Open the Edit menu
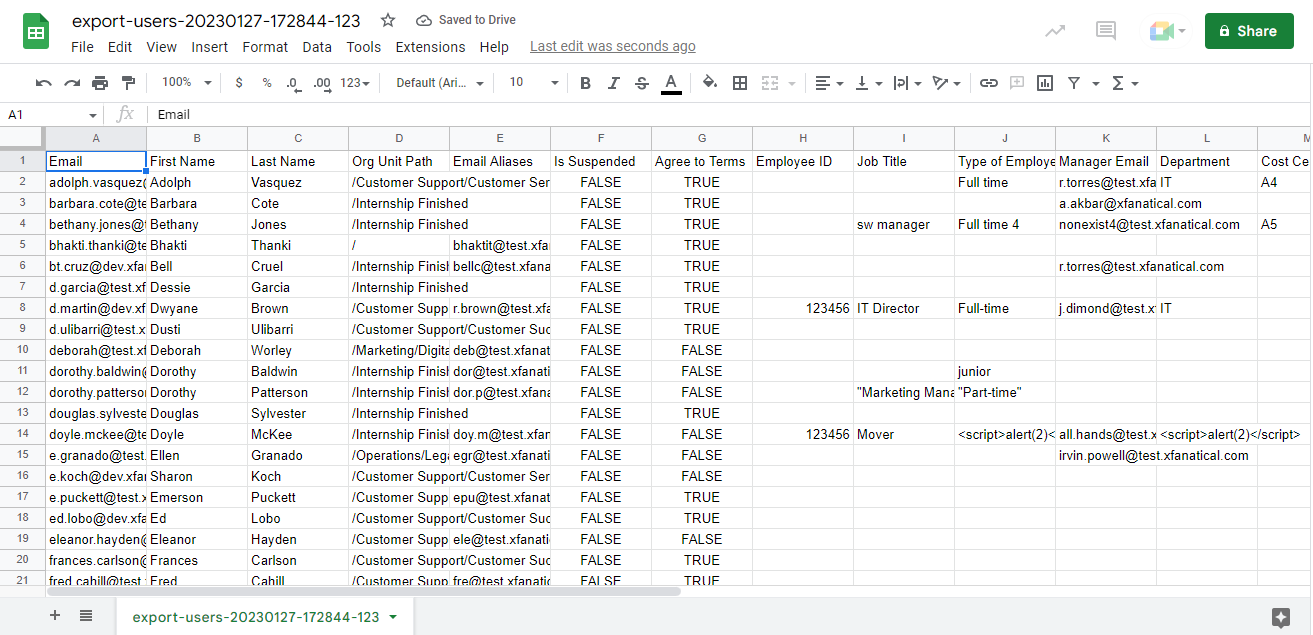The height and width of the screenshot is (635, 1313). tap(120, 47)
